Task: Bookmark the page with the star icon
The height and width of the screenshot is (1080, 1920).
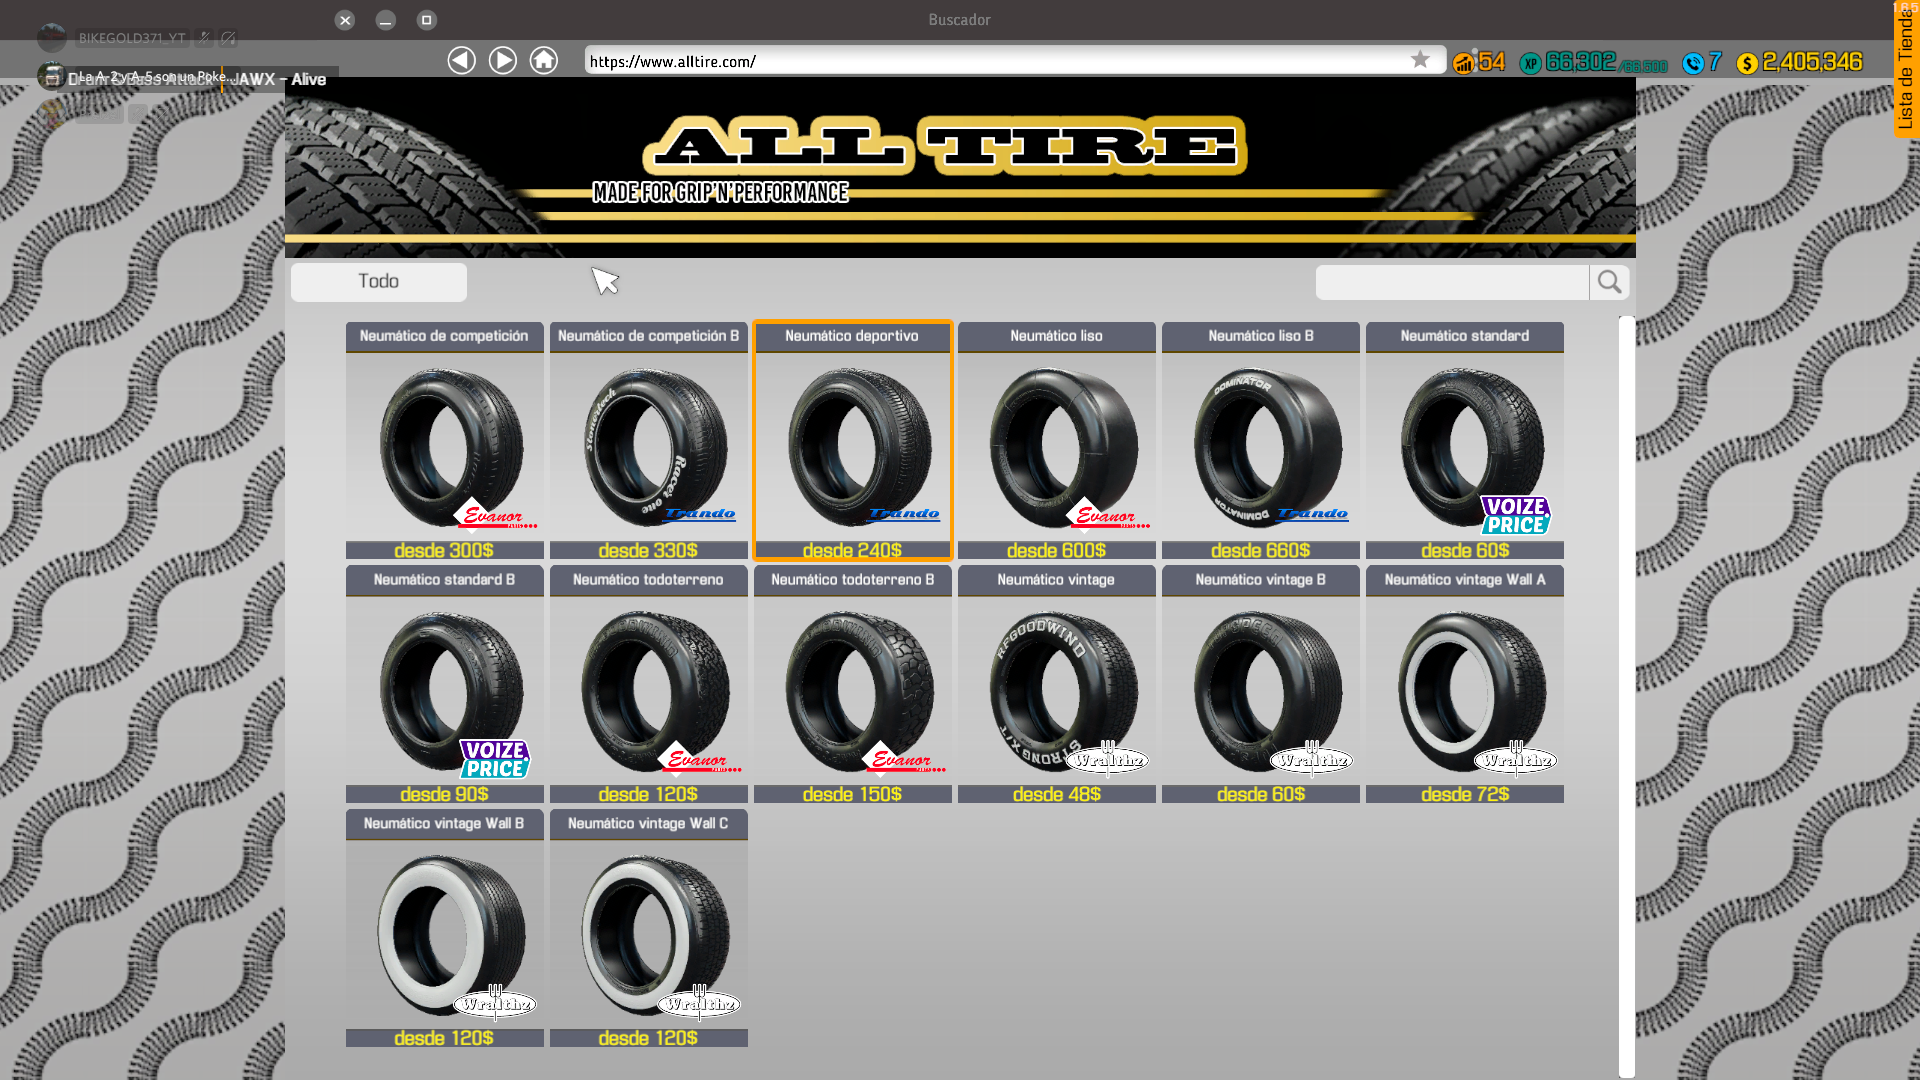Action: (1420, 60)
